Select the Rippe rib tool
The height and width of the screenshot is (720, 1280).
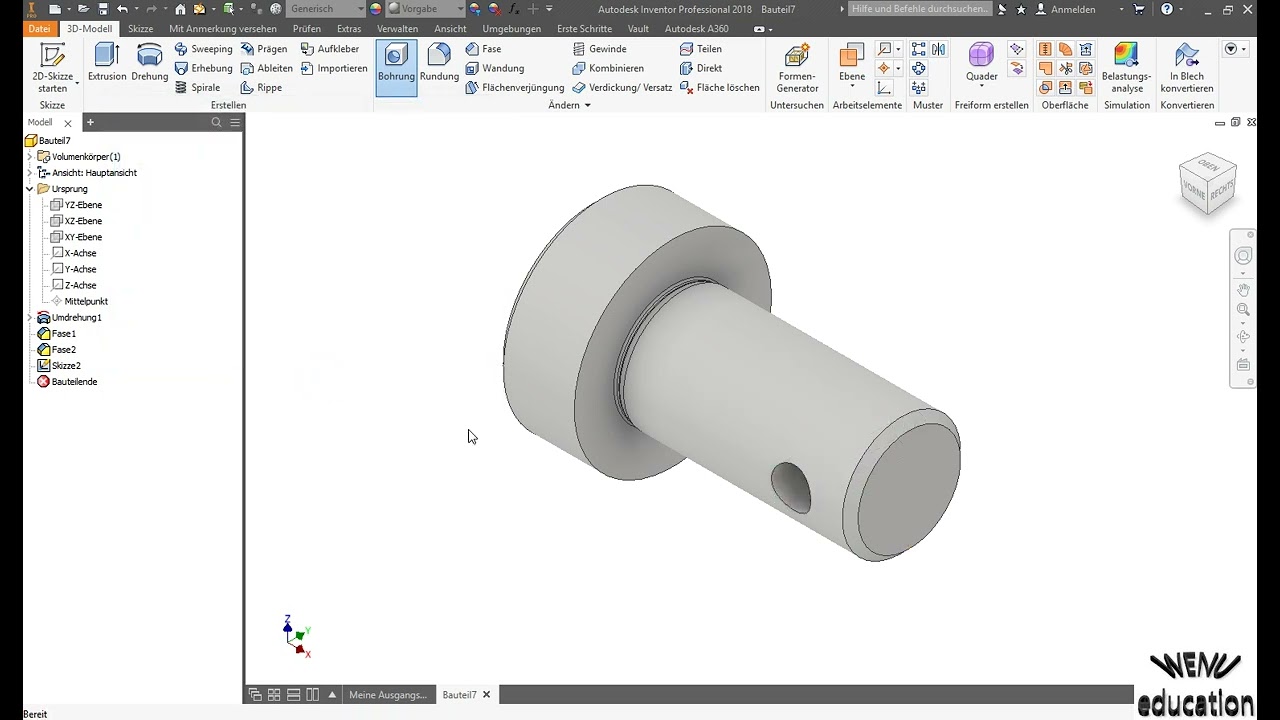coord(261,87)
